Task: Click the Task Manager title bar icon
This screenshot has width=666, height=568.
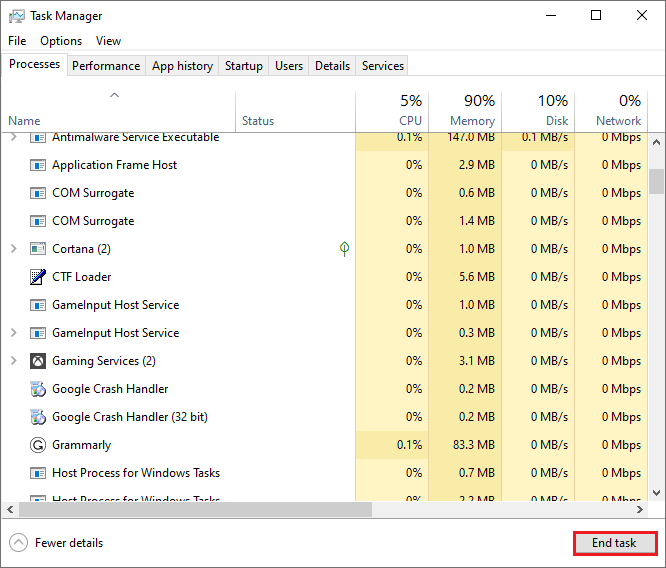Action: tap(17, 16)
